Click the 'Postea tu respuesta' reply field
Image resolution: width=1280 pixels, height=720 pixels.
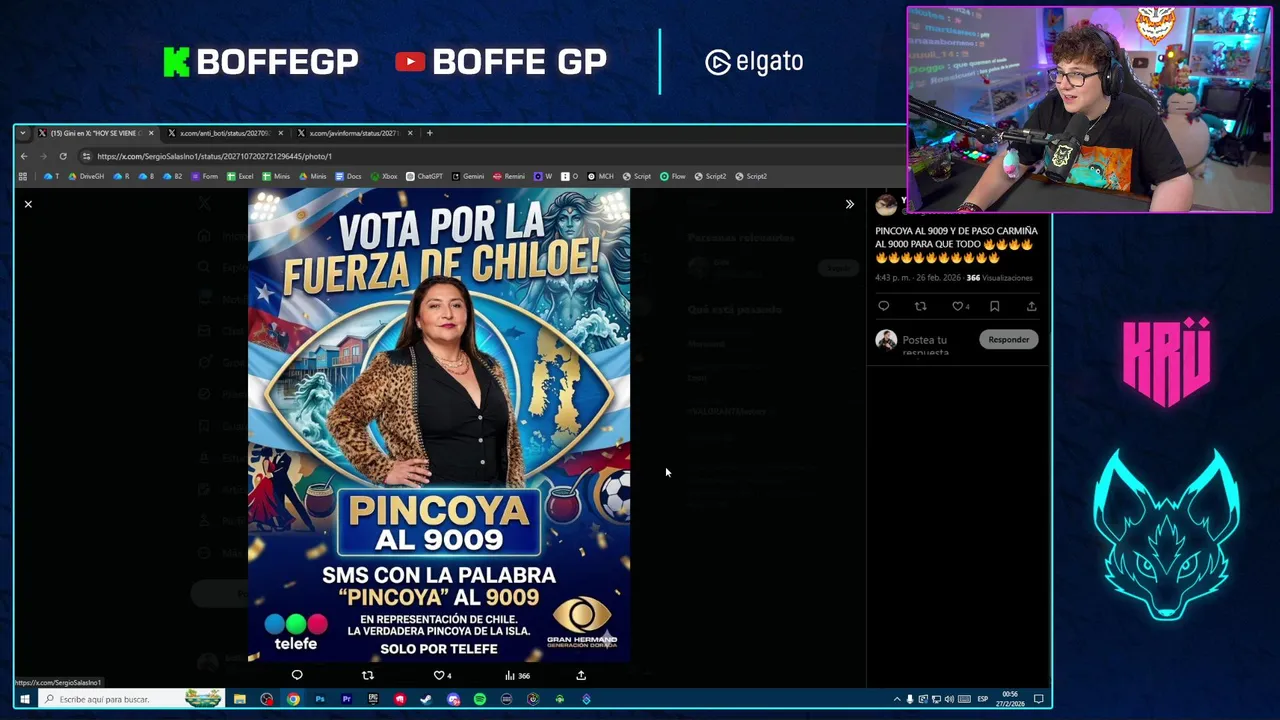click(925, 345)
